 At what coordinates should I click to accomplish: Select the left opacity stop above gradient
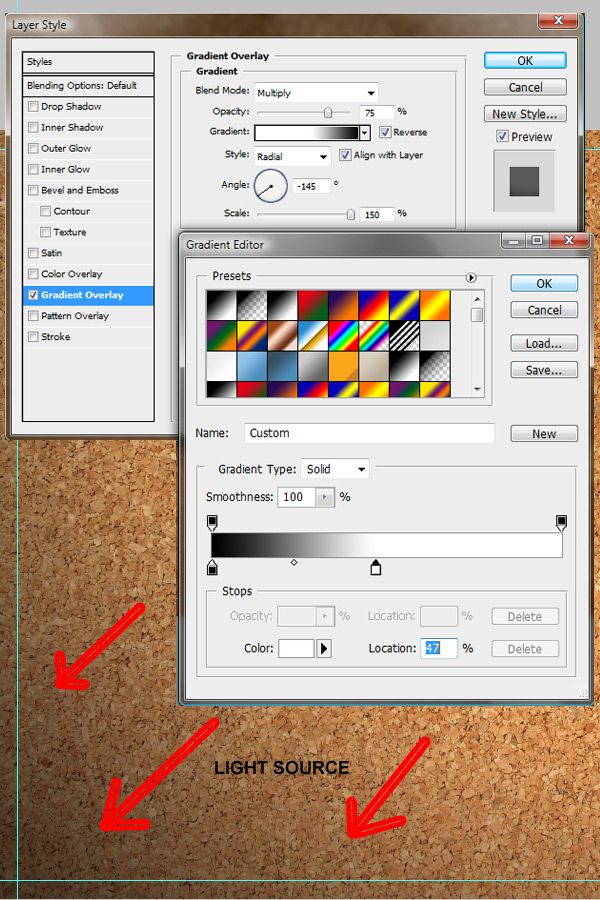212,522
